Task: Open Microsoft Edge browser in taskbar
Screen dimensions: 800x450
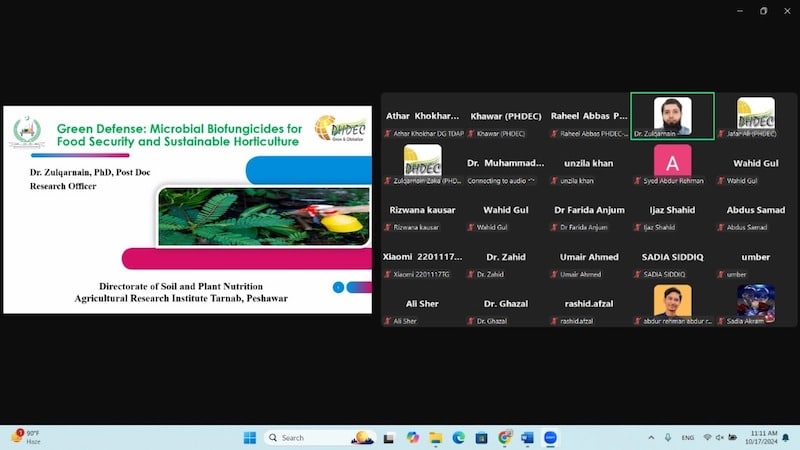Action: [x=459, y=438]
